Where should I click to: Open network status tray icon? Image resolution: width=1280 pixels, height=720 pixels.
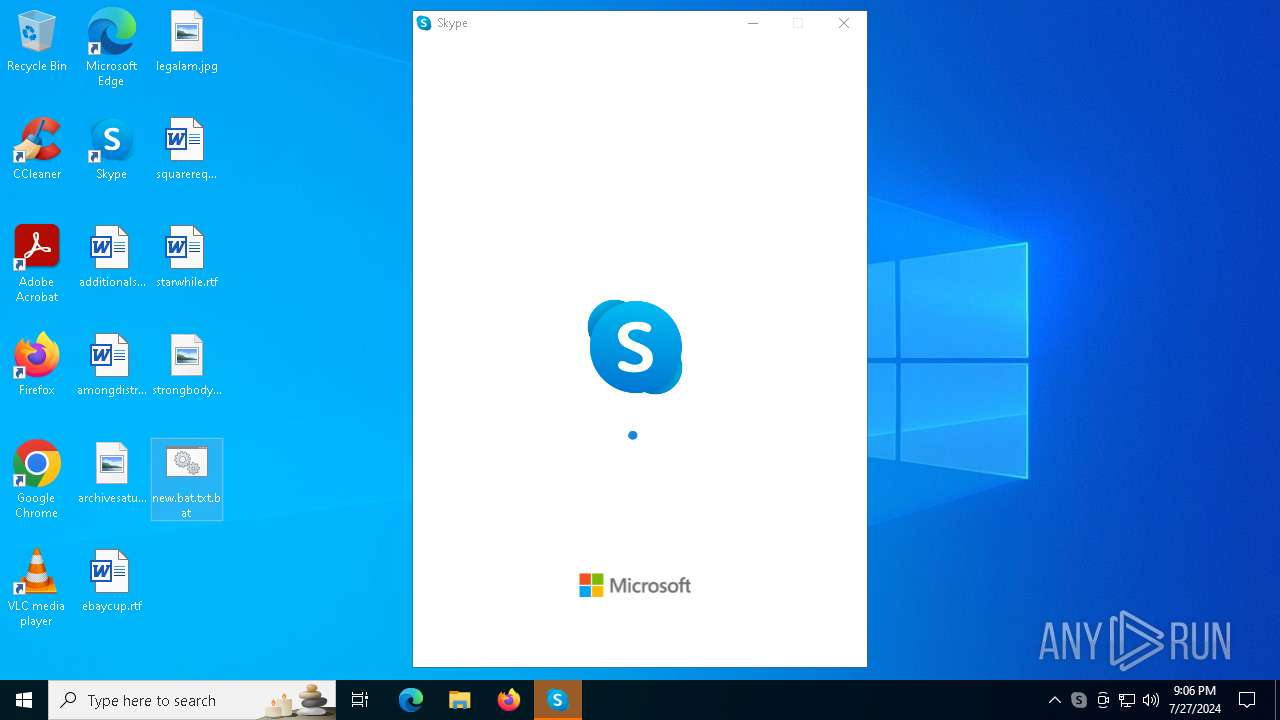point(1127,700)
